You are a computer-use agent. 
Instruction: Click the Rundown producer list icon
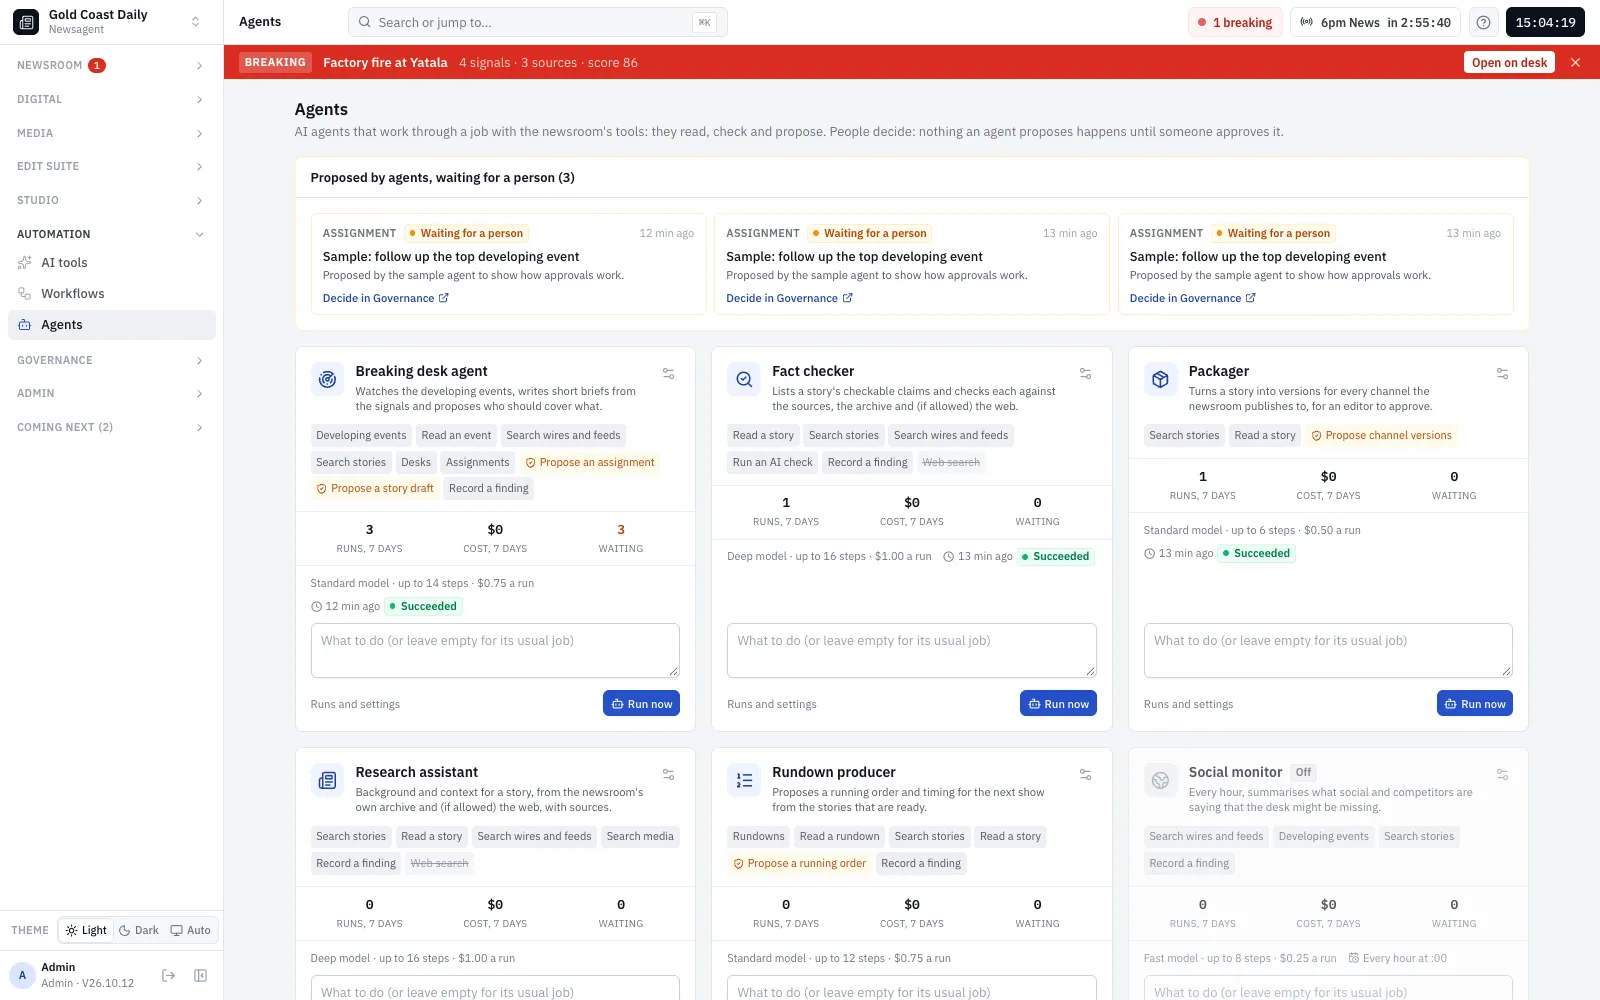click(744, 780)
